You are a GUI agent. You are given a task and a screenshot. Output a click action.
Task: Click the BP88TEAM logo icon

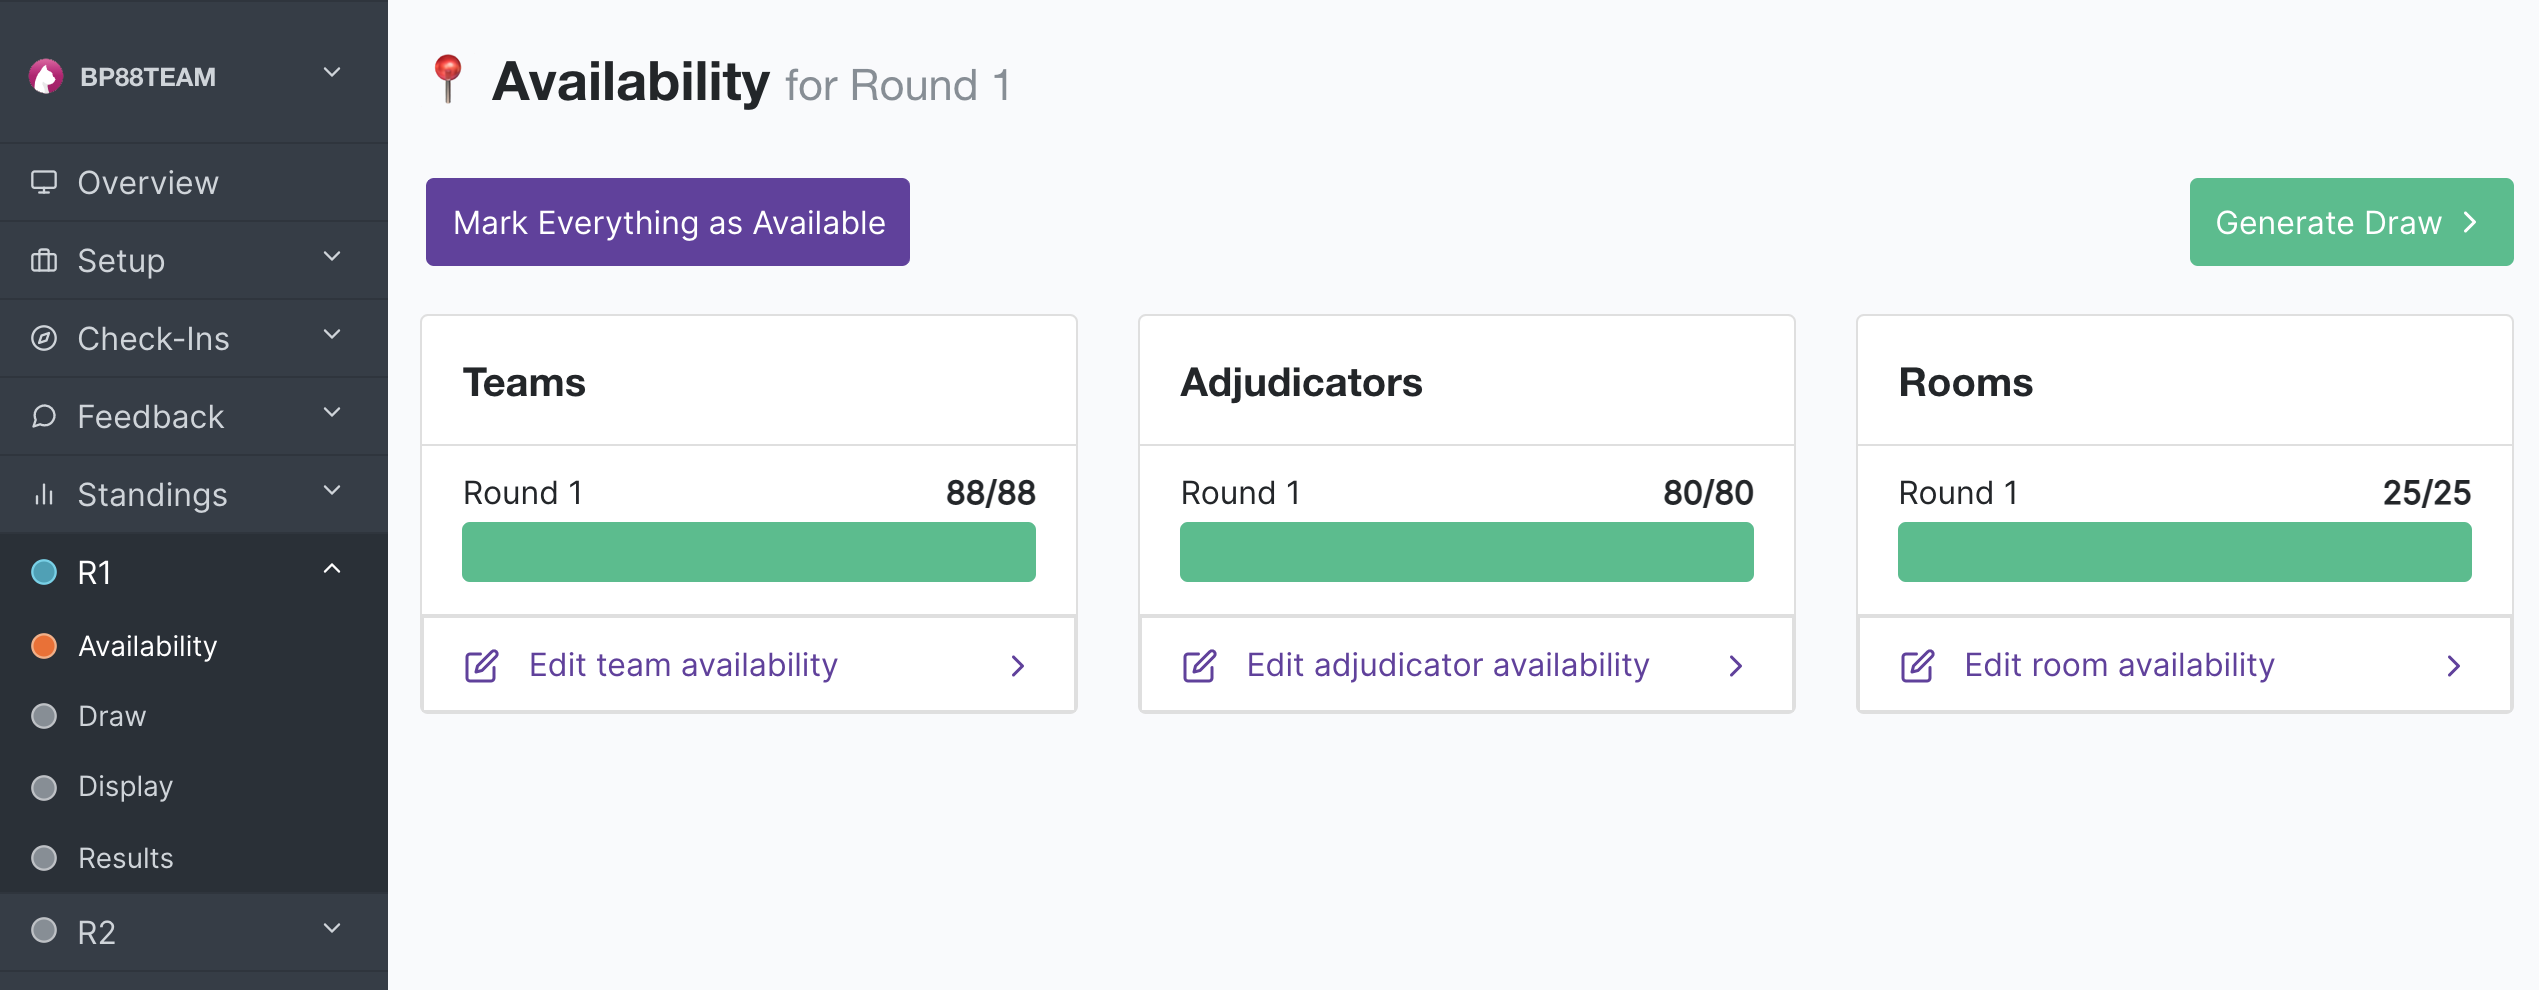click(46, 77)
